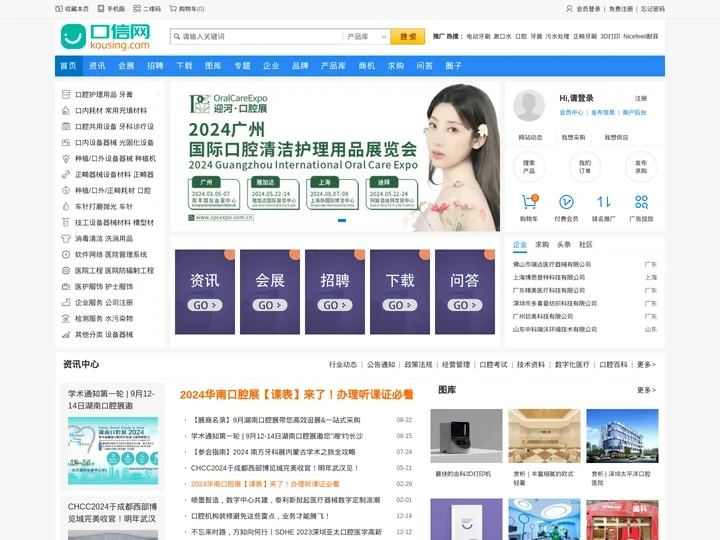This screenshot has width=720, height=540.
Task: Click the 购物车 icon in member panel
Action: 529,202
